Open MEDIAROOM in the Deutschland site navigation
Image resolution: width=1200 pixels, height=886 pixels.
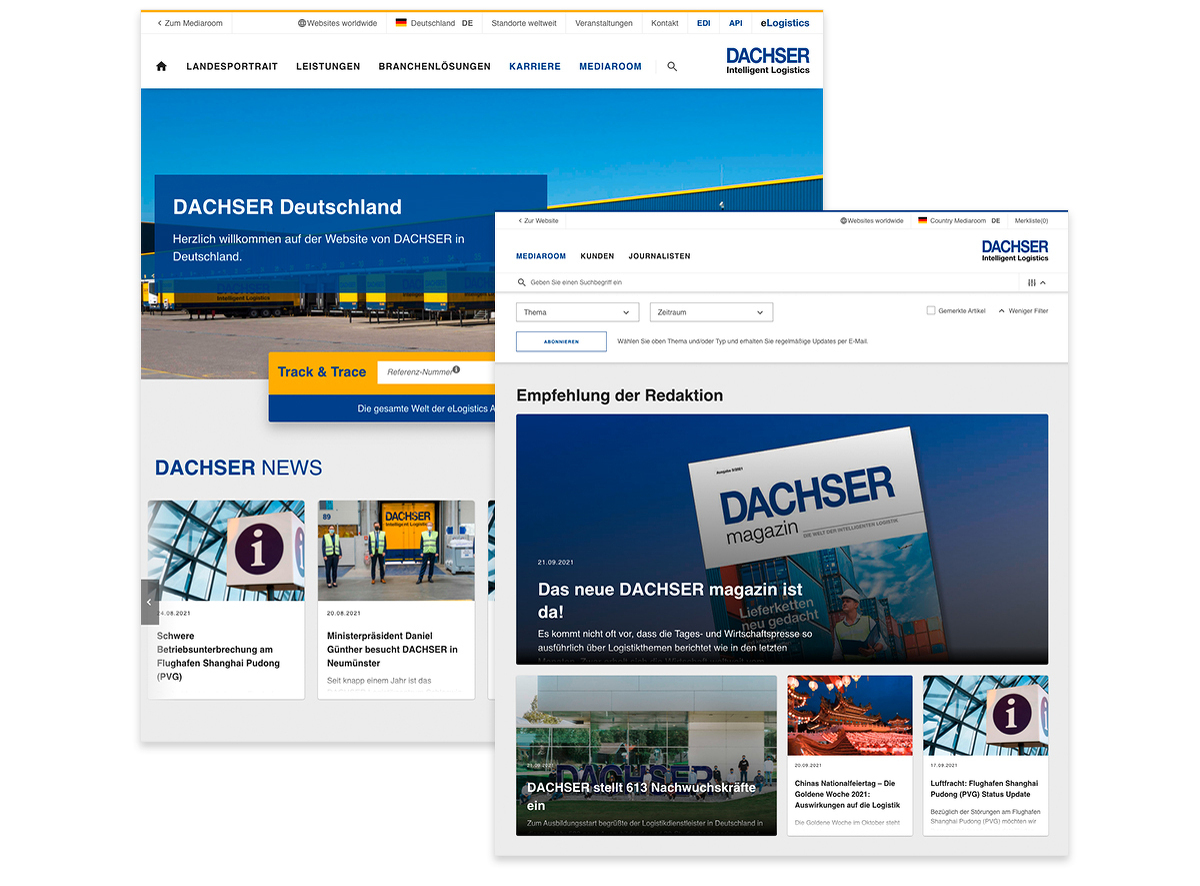pos(611,67)
